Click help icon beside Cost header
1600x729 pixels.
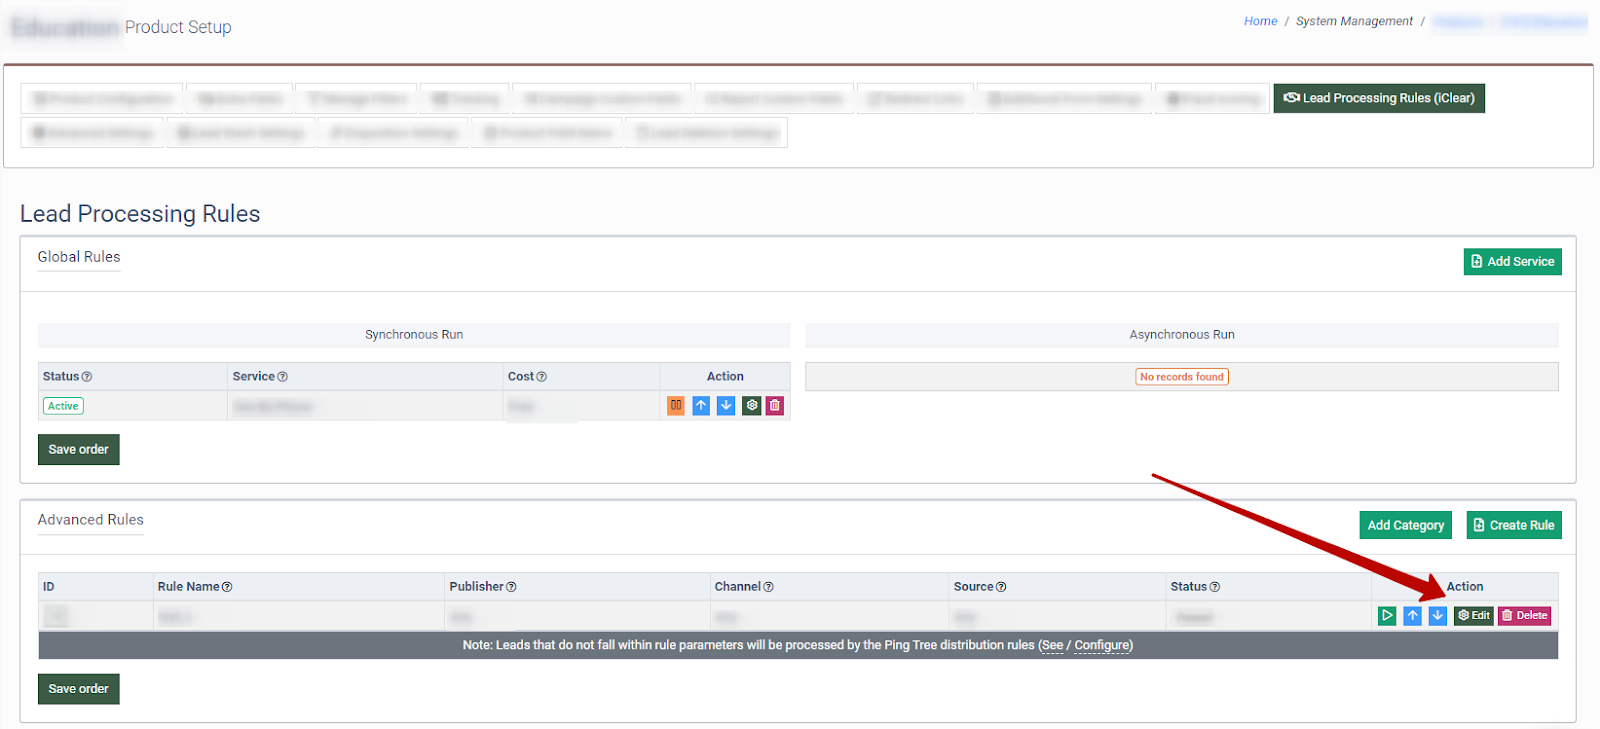point(542,377)
